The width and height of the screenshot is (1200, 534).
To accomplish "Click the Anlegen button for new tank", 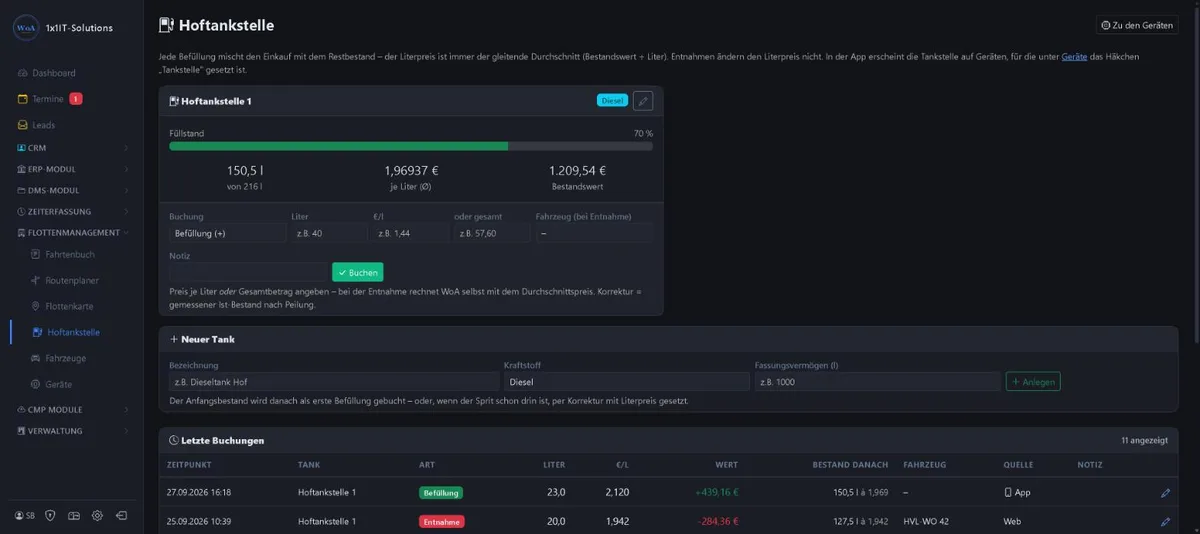I will (1033, 382).
